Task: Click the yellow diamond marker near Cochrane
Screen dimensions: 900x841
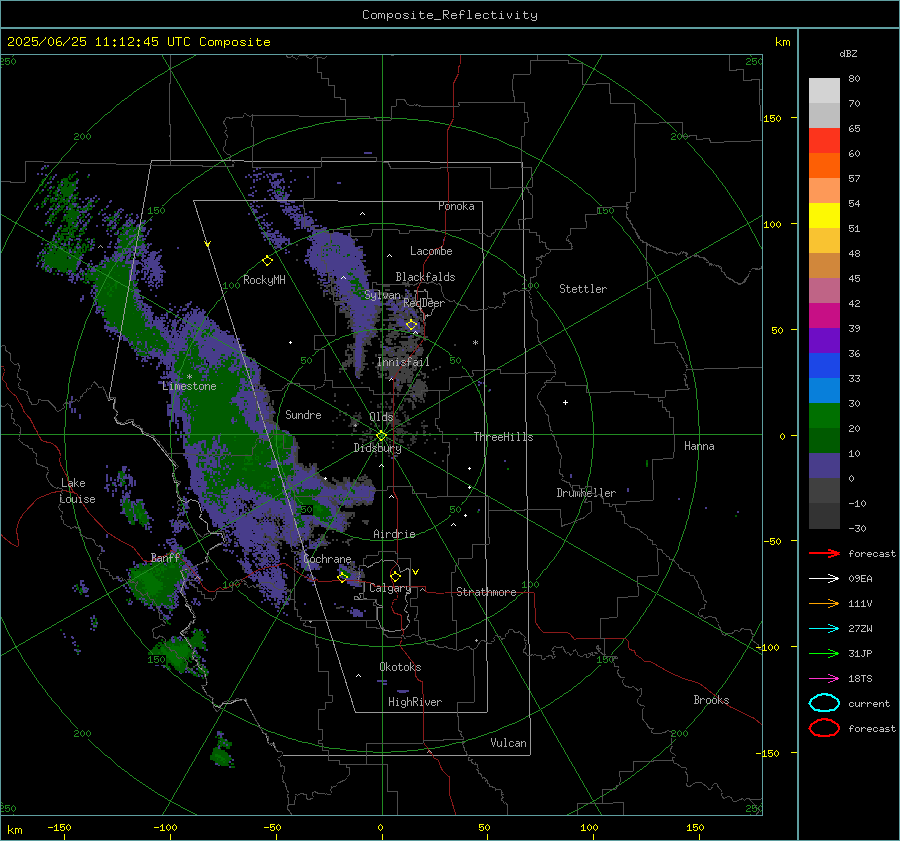Action: [343, 578]
